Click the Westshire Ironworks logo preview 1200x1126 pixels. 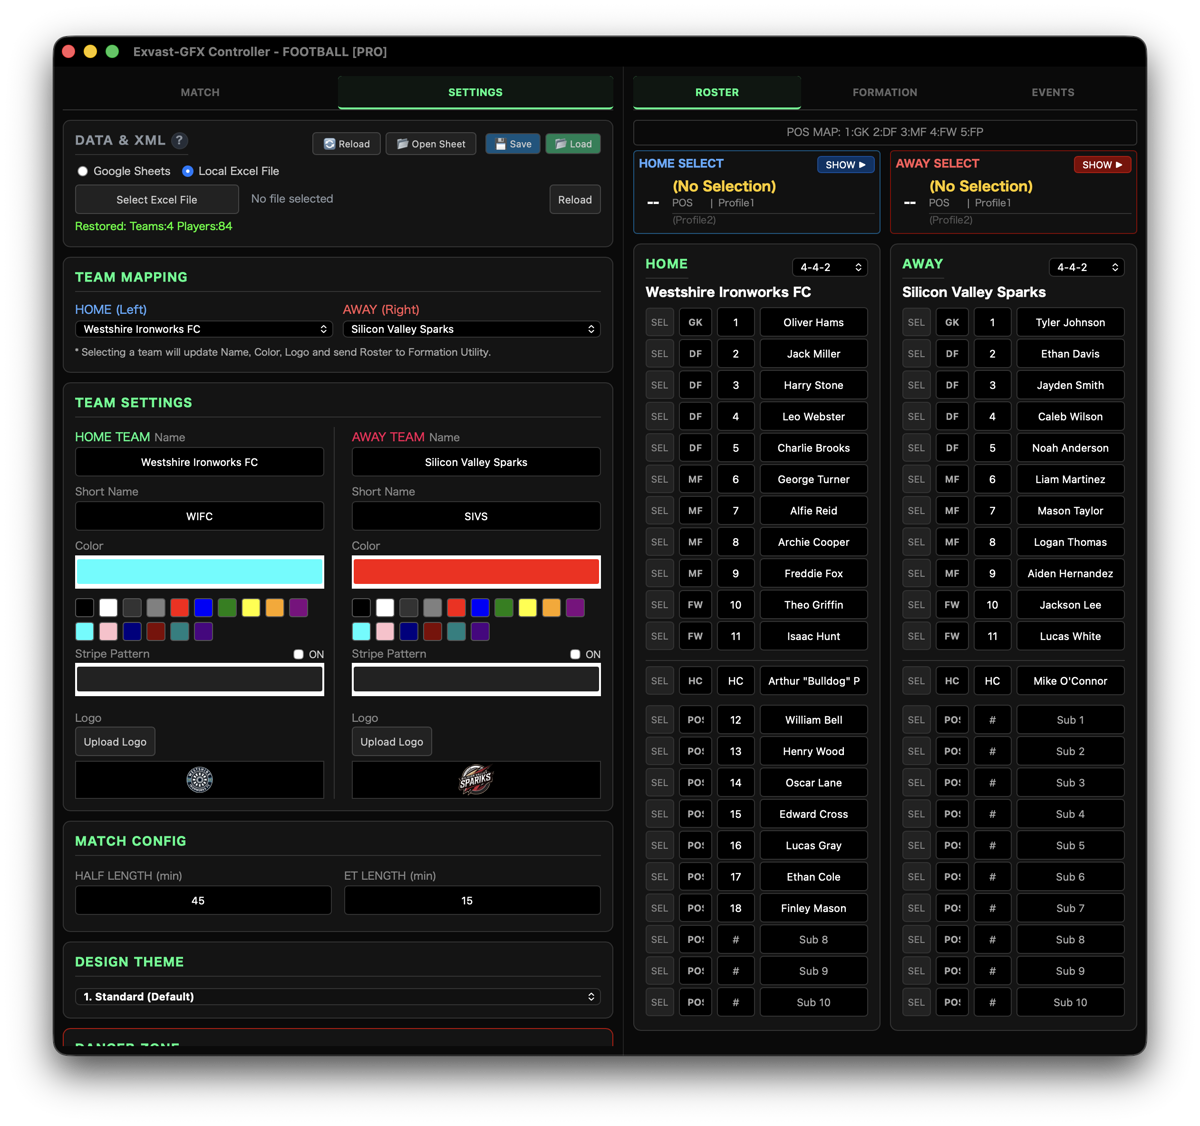point(200,779)
